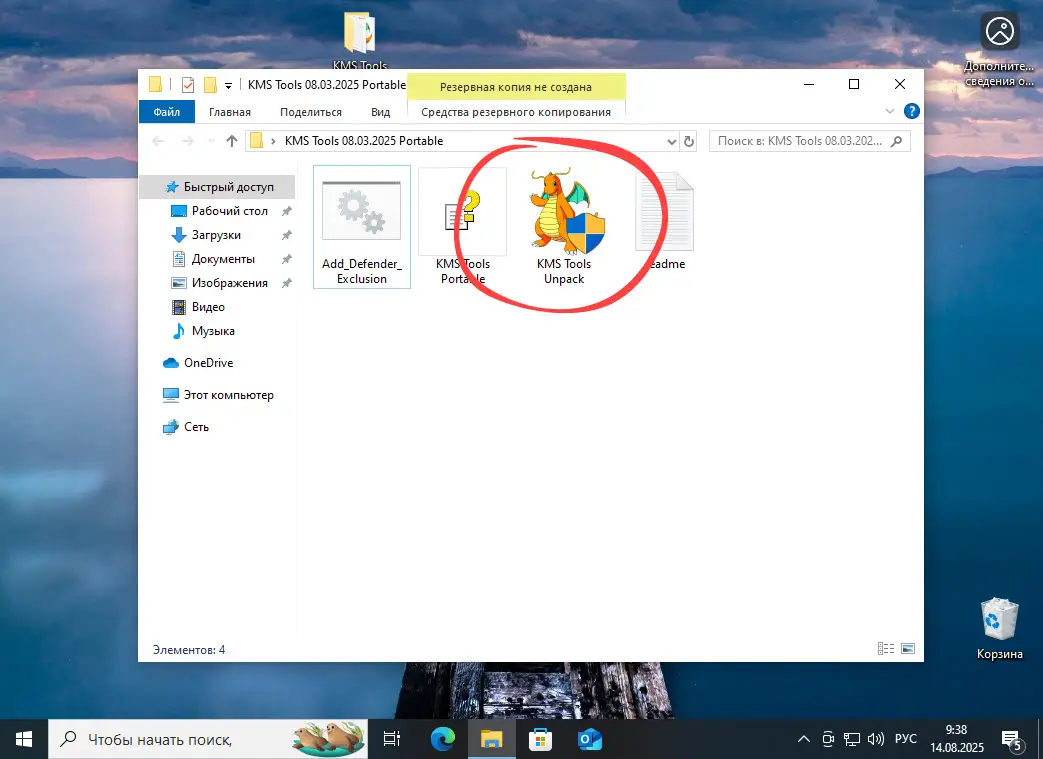The height and width of the screenshot is (759, 1043).
Task: Open the Файл menu tab
Action: click(167, 112)
